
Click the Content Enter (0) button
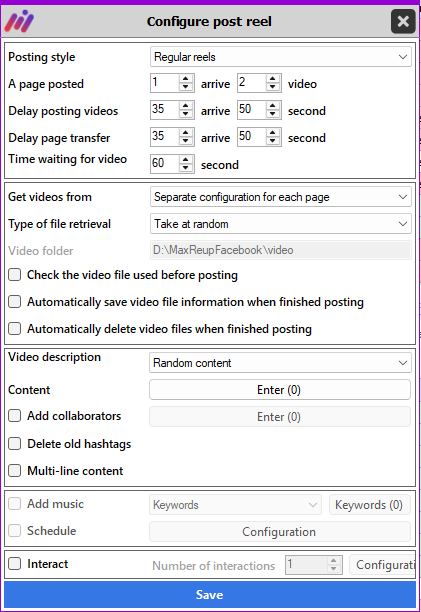click(280, 390)
